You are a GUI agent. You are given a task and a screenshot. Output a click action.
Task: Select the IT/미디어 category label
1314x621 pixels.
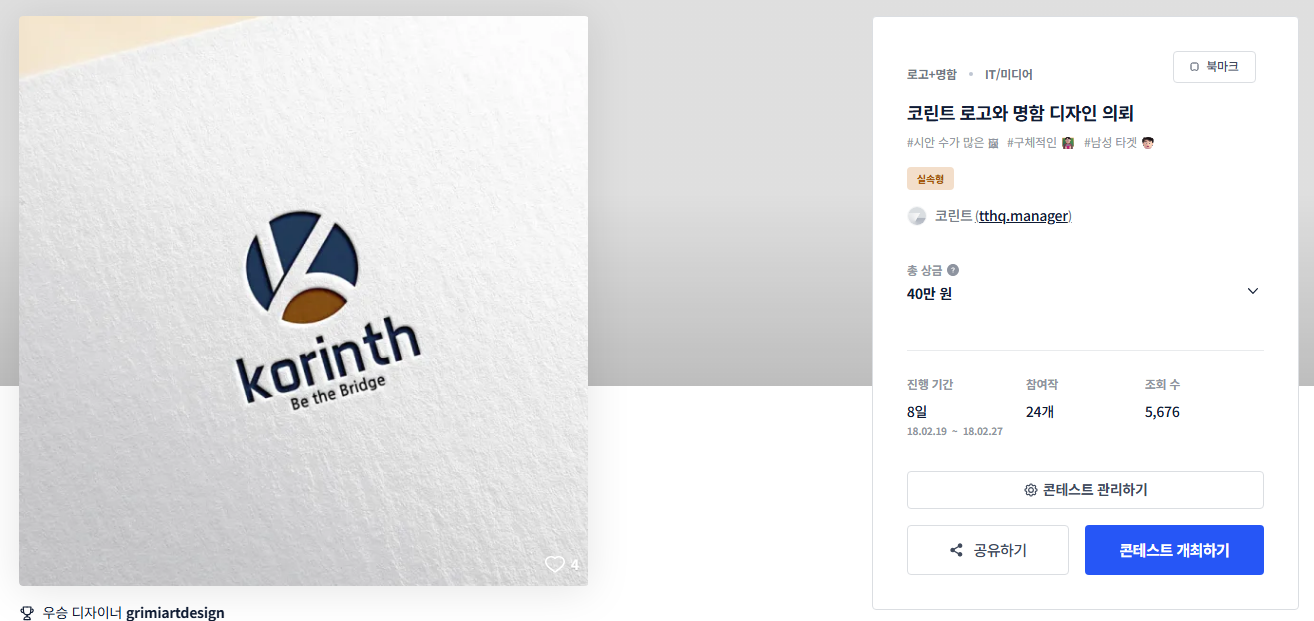[x=1009, y=74]
